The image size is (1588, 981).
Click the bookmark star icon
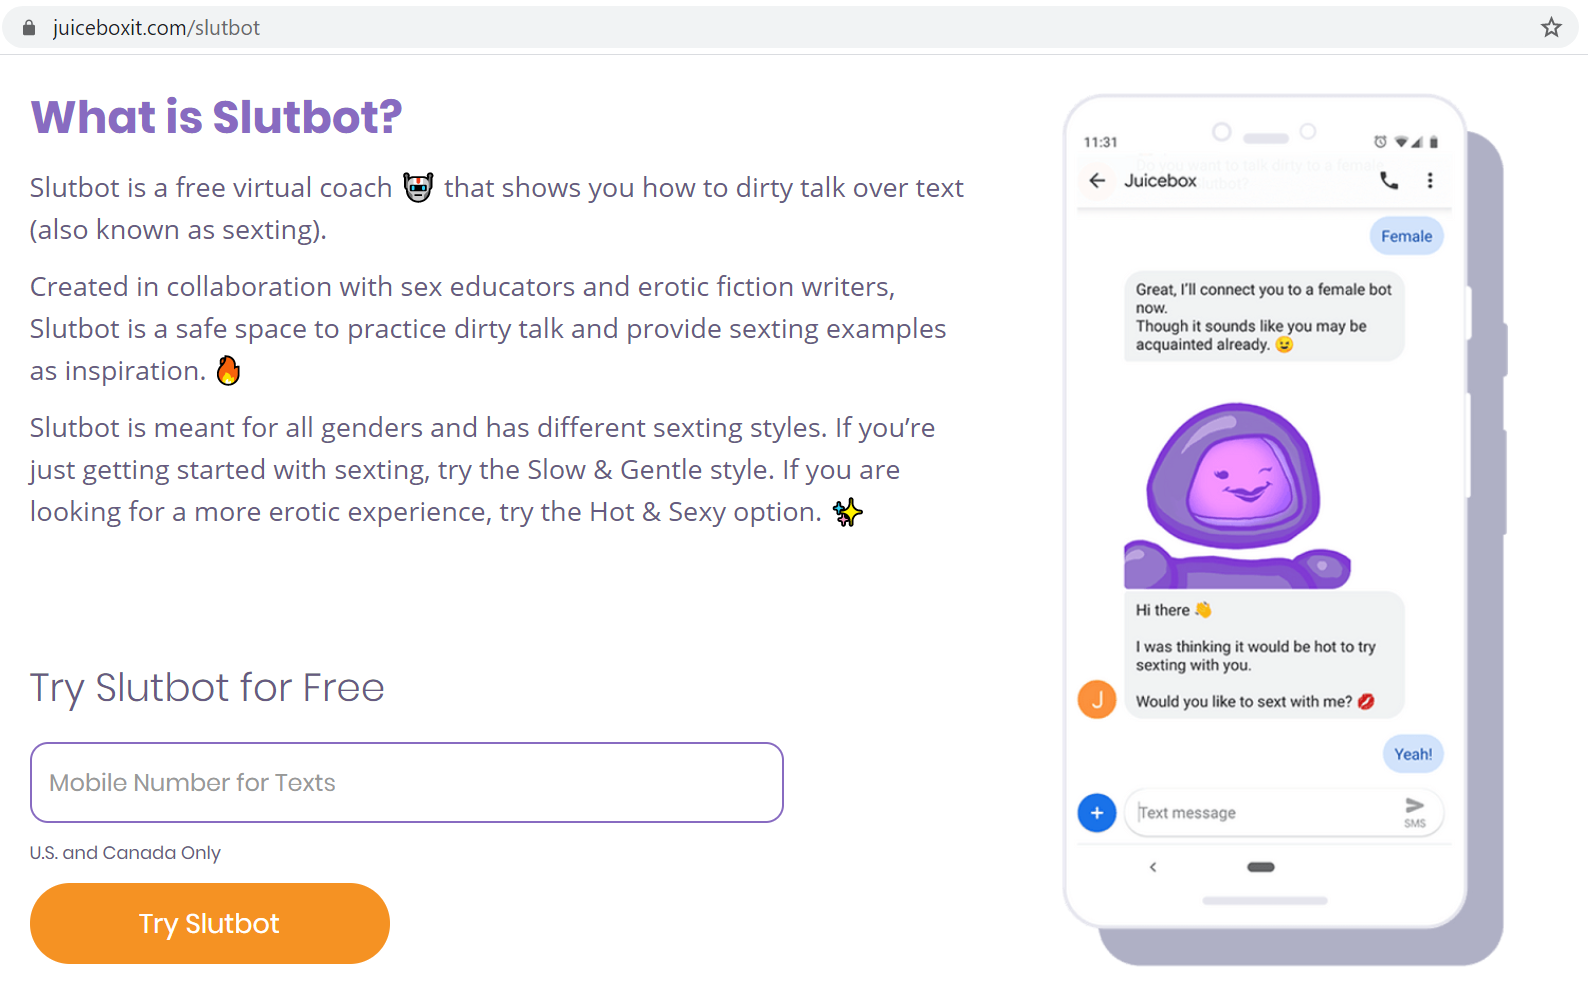1551,28
